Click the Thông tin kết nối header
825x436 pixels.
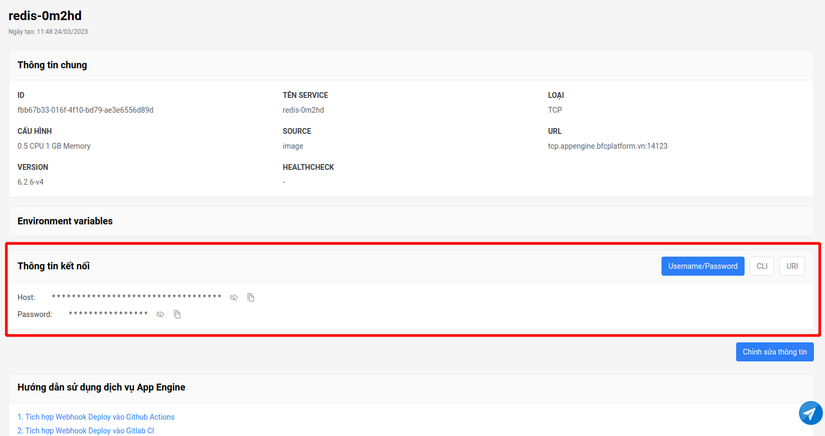[53, 266]
